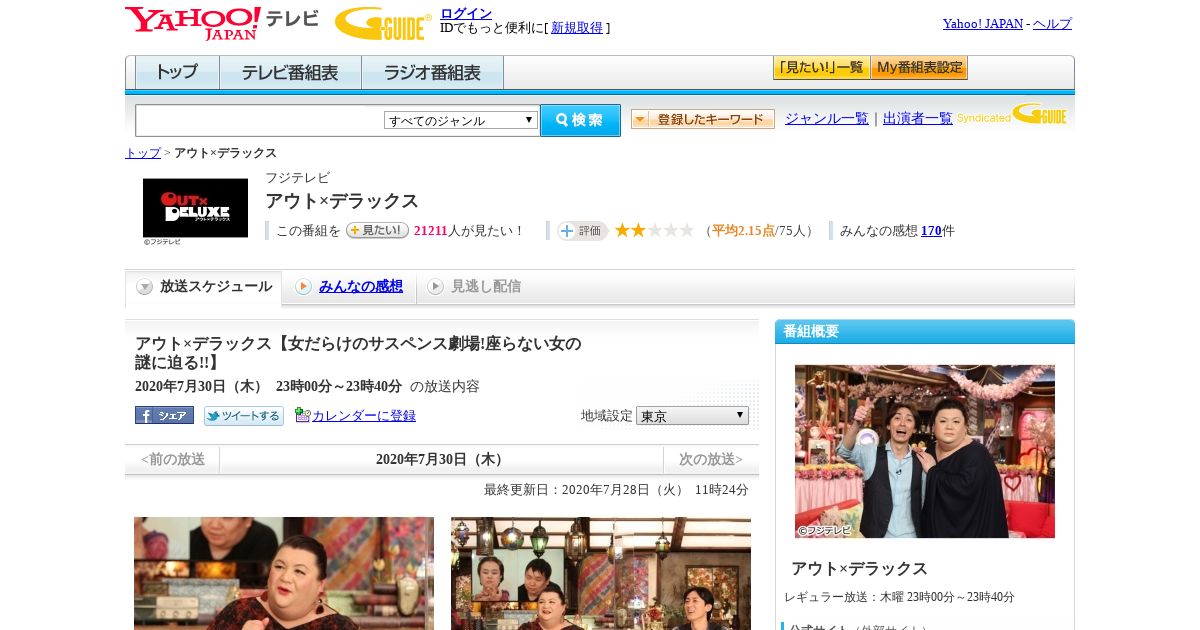Screen dimensions: 1200x630
Task: Select the 見逃し配信 tab
Action: tap(474, 287)
